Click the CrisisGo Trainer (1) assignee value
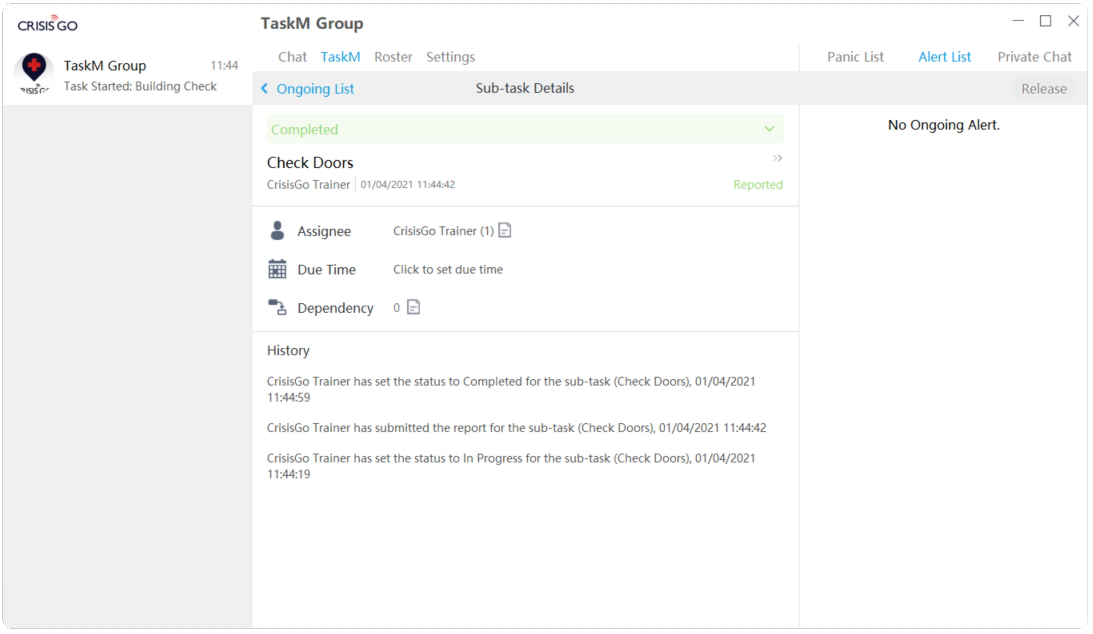Screen dimensions: 1093x634 tap(443, 231)
